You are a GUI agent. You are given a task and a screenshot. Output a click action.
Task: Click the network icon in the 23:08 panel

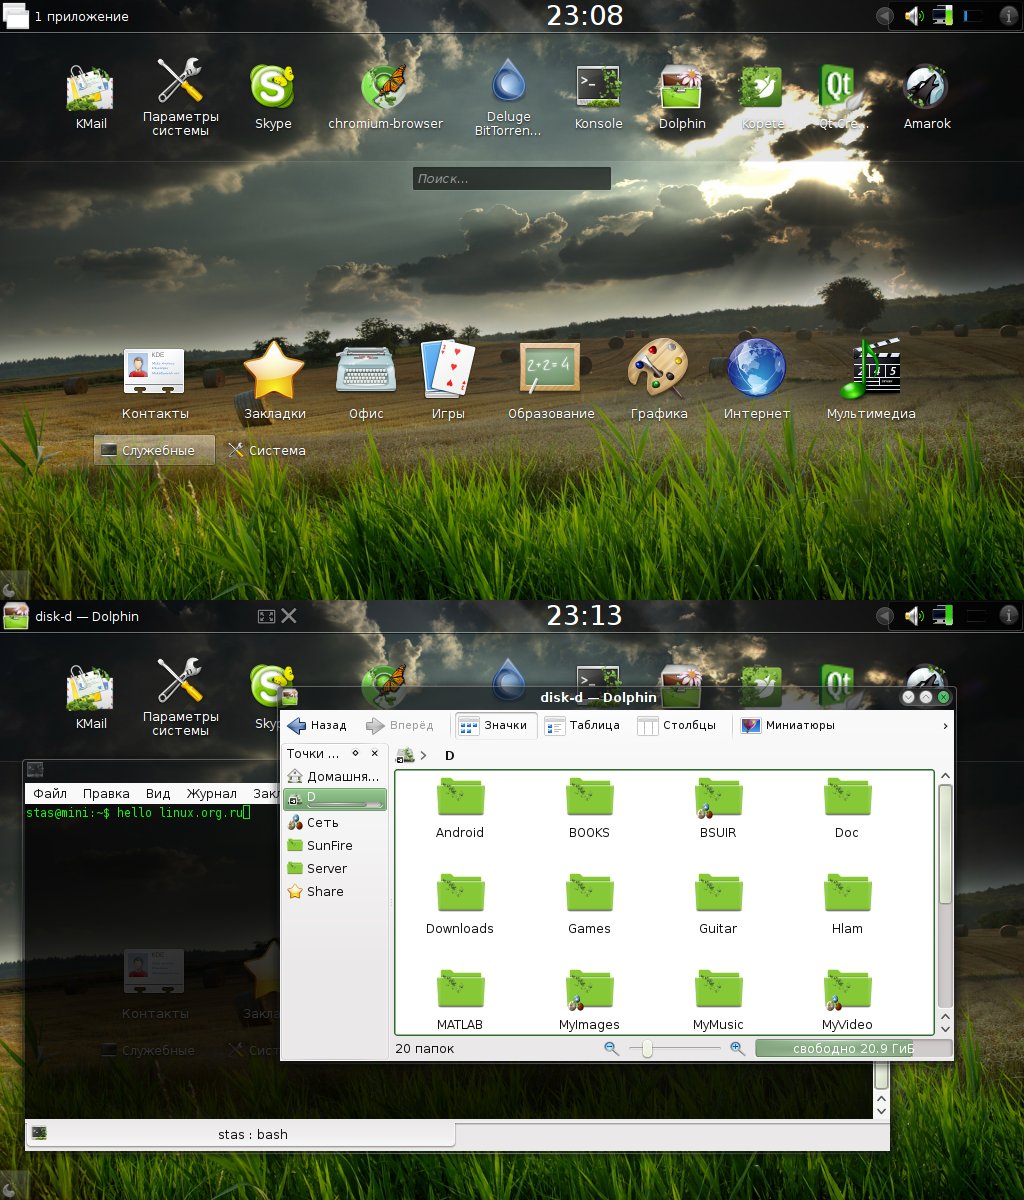[942, 16]
